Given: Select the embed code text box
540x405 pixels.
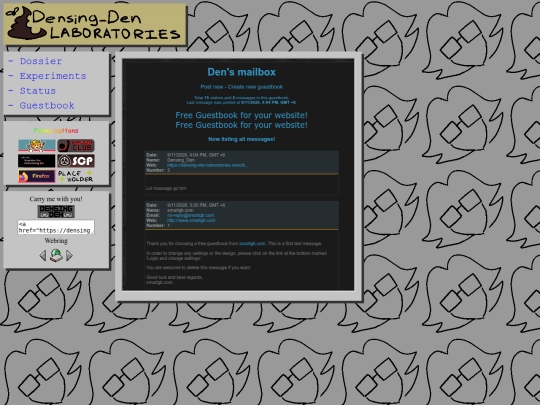Looking at the screenshot, I should pos(56,227).
